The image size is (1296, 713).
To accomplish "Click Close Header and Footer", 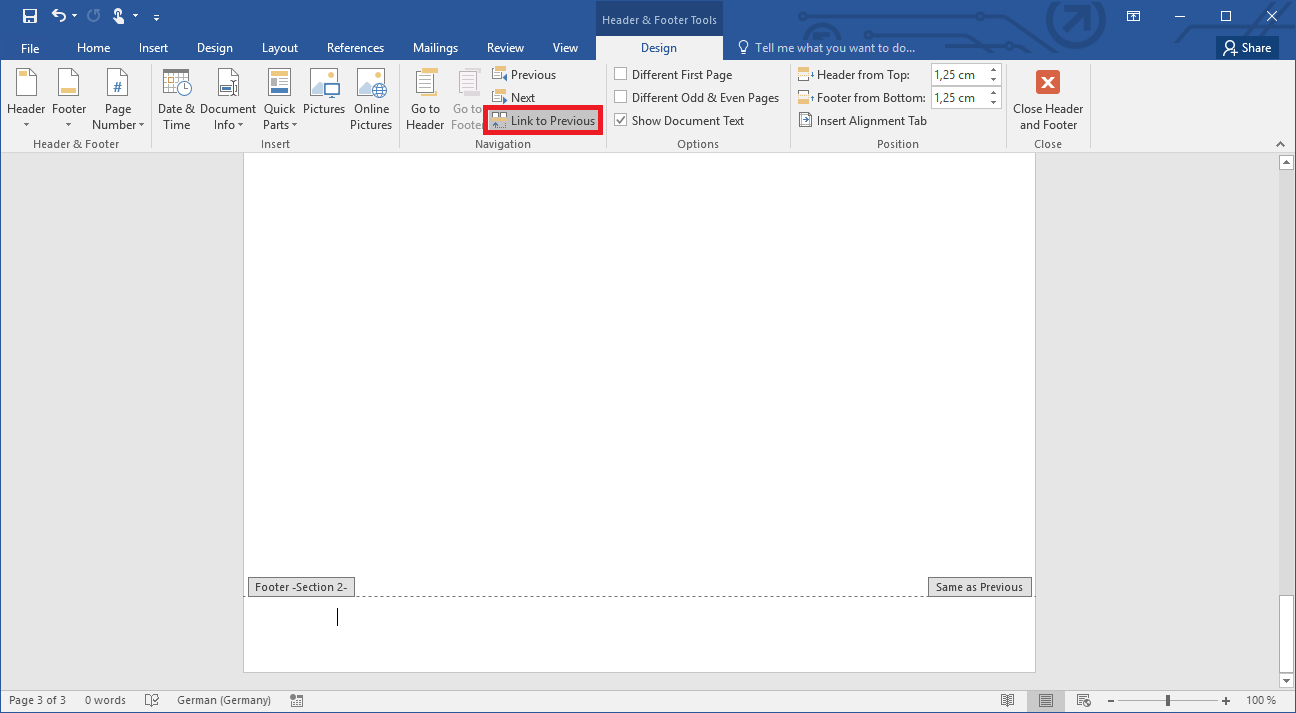I will tap(1047, 99).
